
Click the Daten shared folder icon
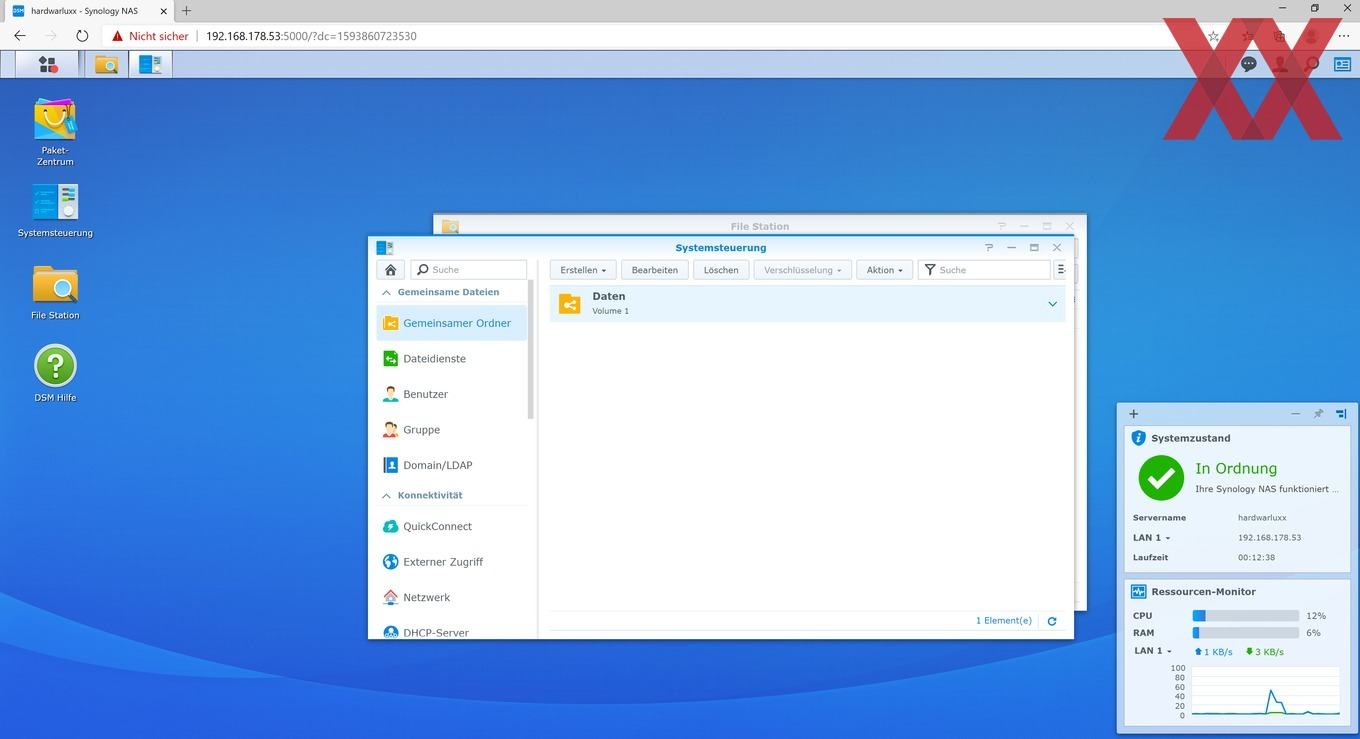pos(570,304)
